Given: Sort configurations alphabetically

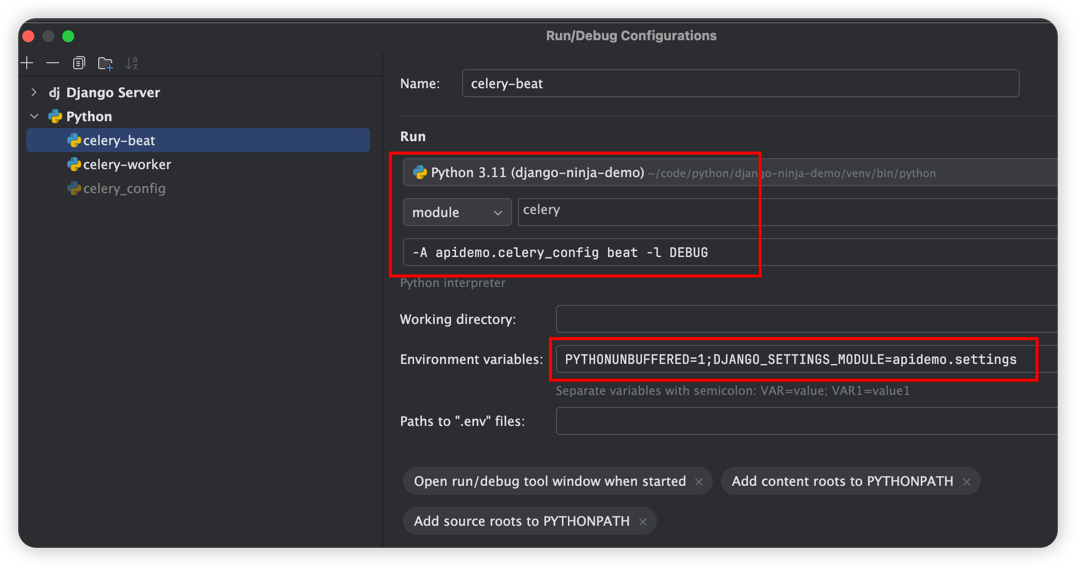Looking at the screenshot, I should click(x=132, y=63).
